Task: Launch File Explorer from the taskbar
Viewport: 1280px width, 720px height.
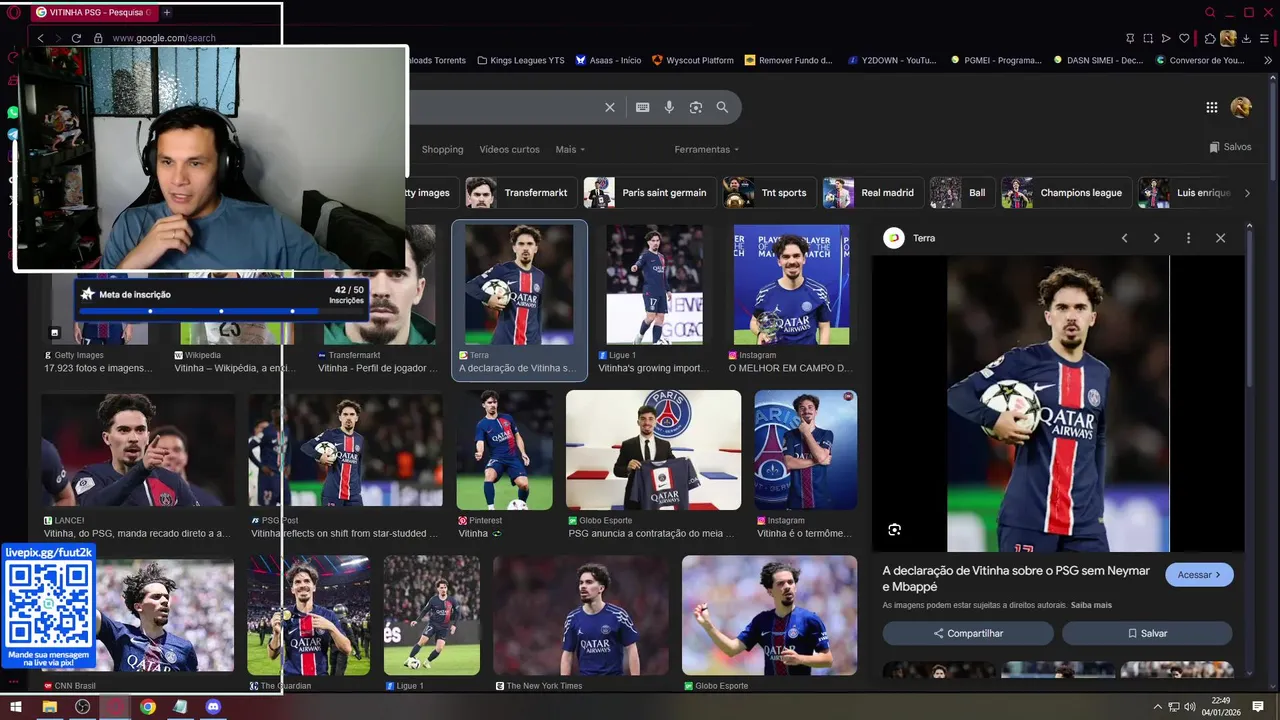Action: tap(49, 707)
